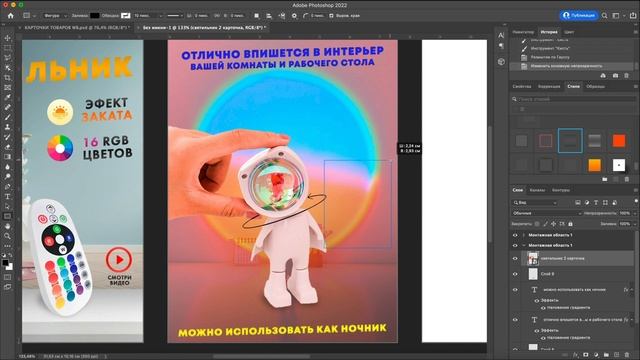Viewport: 640px width, 360px height.
Task: Switch to the Цвет tab
Action: tap(569, 31)
